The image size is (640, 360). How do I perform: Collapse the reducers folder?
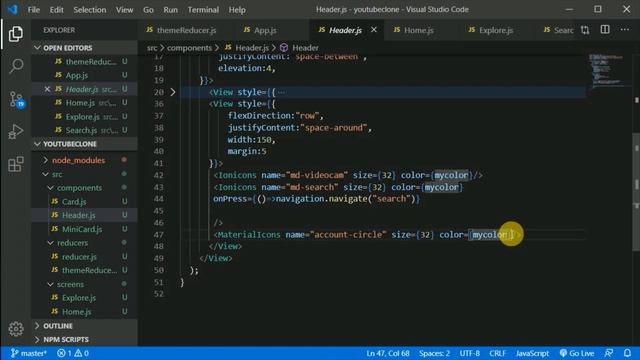tap(84, 242)
